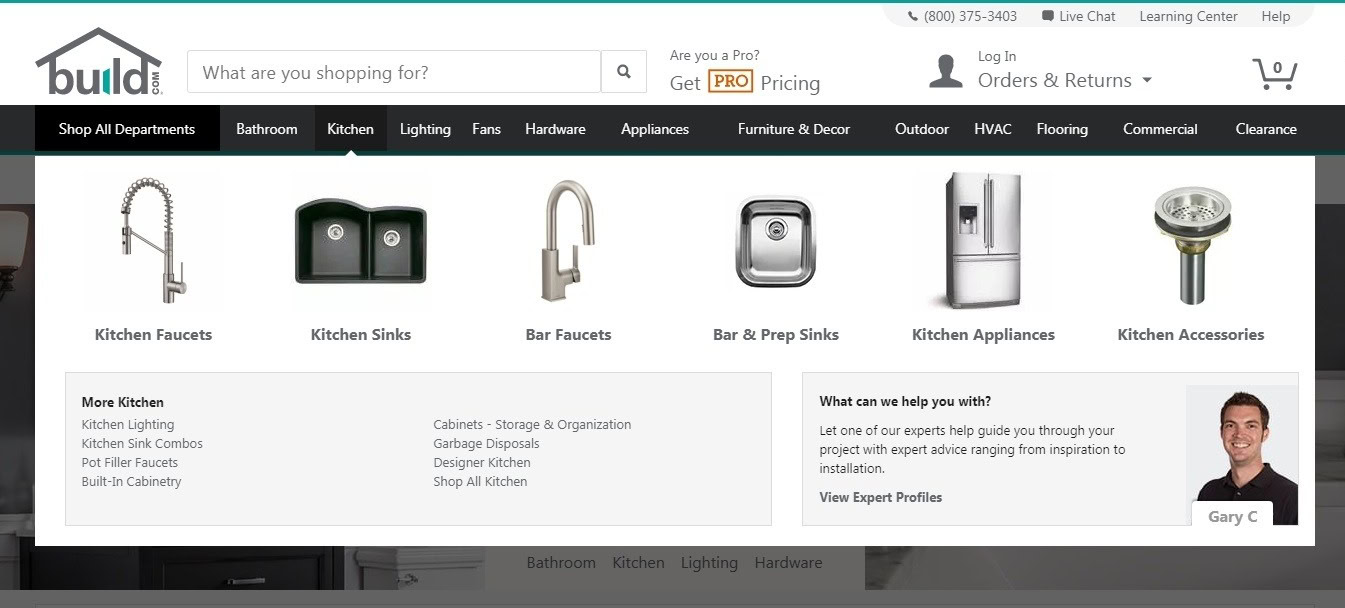Viewport: 1345px width, 608px height.
Task: Open the shopping cart icon
Action: 1275,73
